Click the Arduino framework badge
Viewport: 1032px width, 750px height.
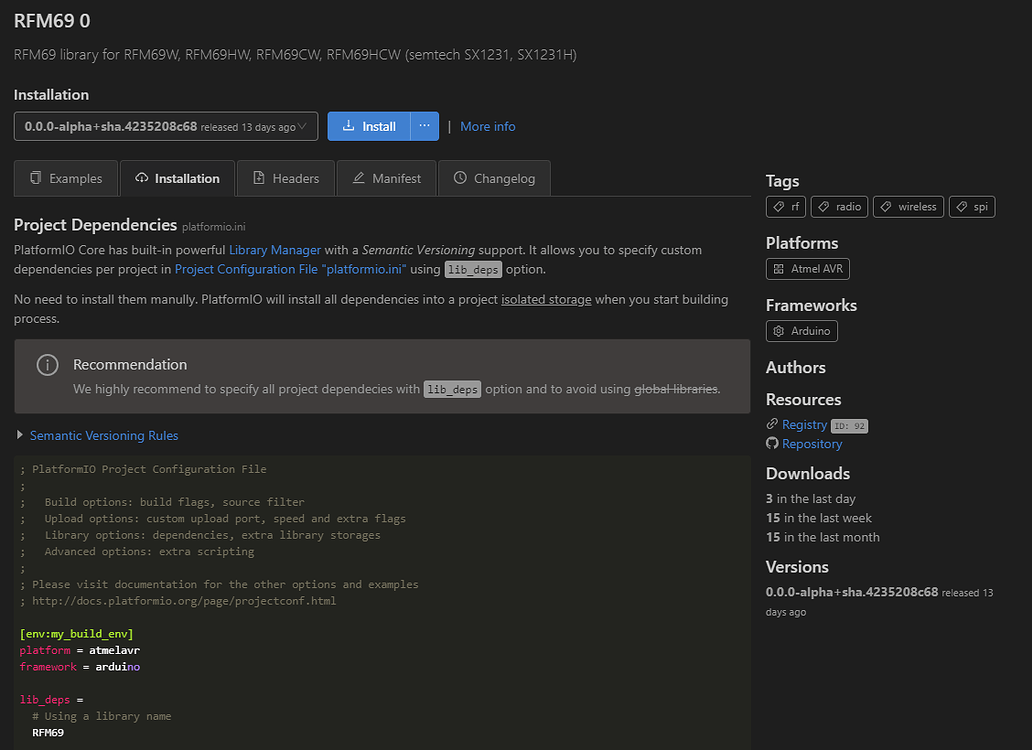[802, 331]
